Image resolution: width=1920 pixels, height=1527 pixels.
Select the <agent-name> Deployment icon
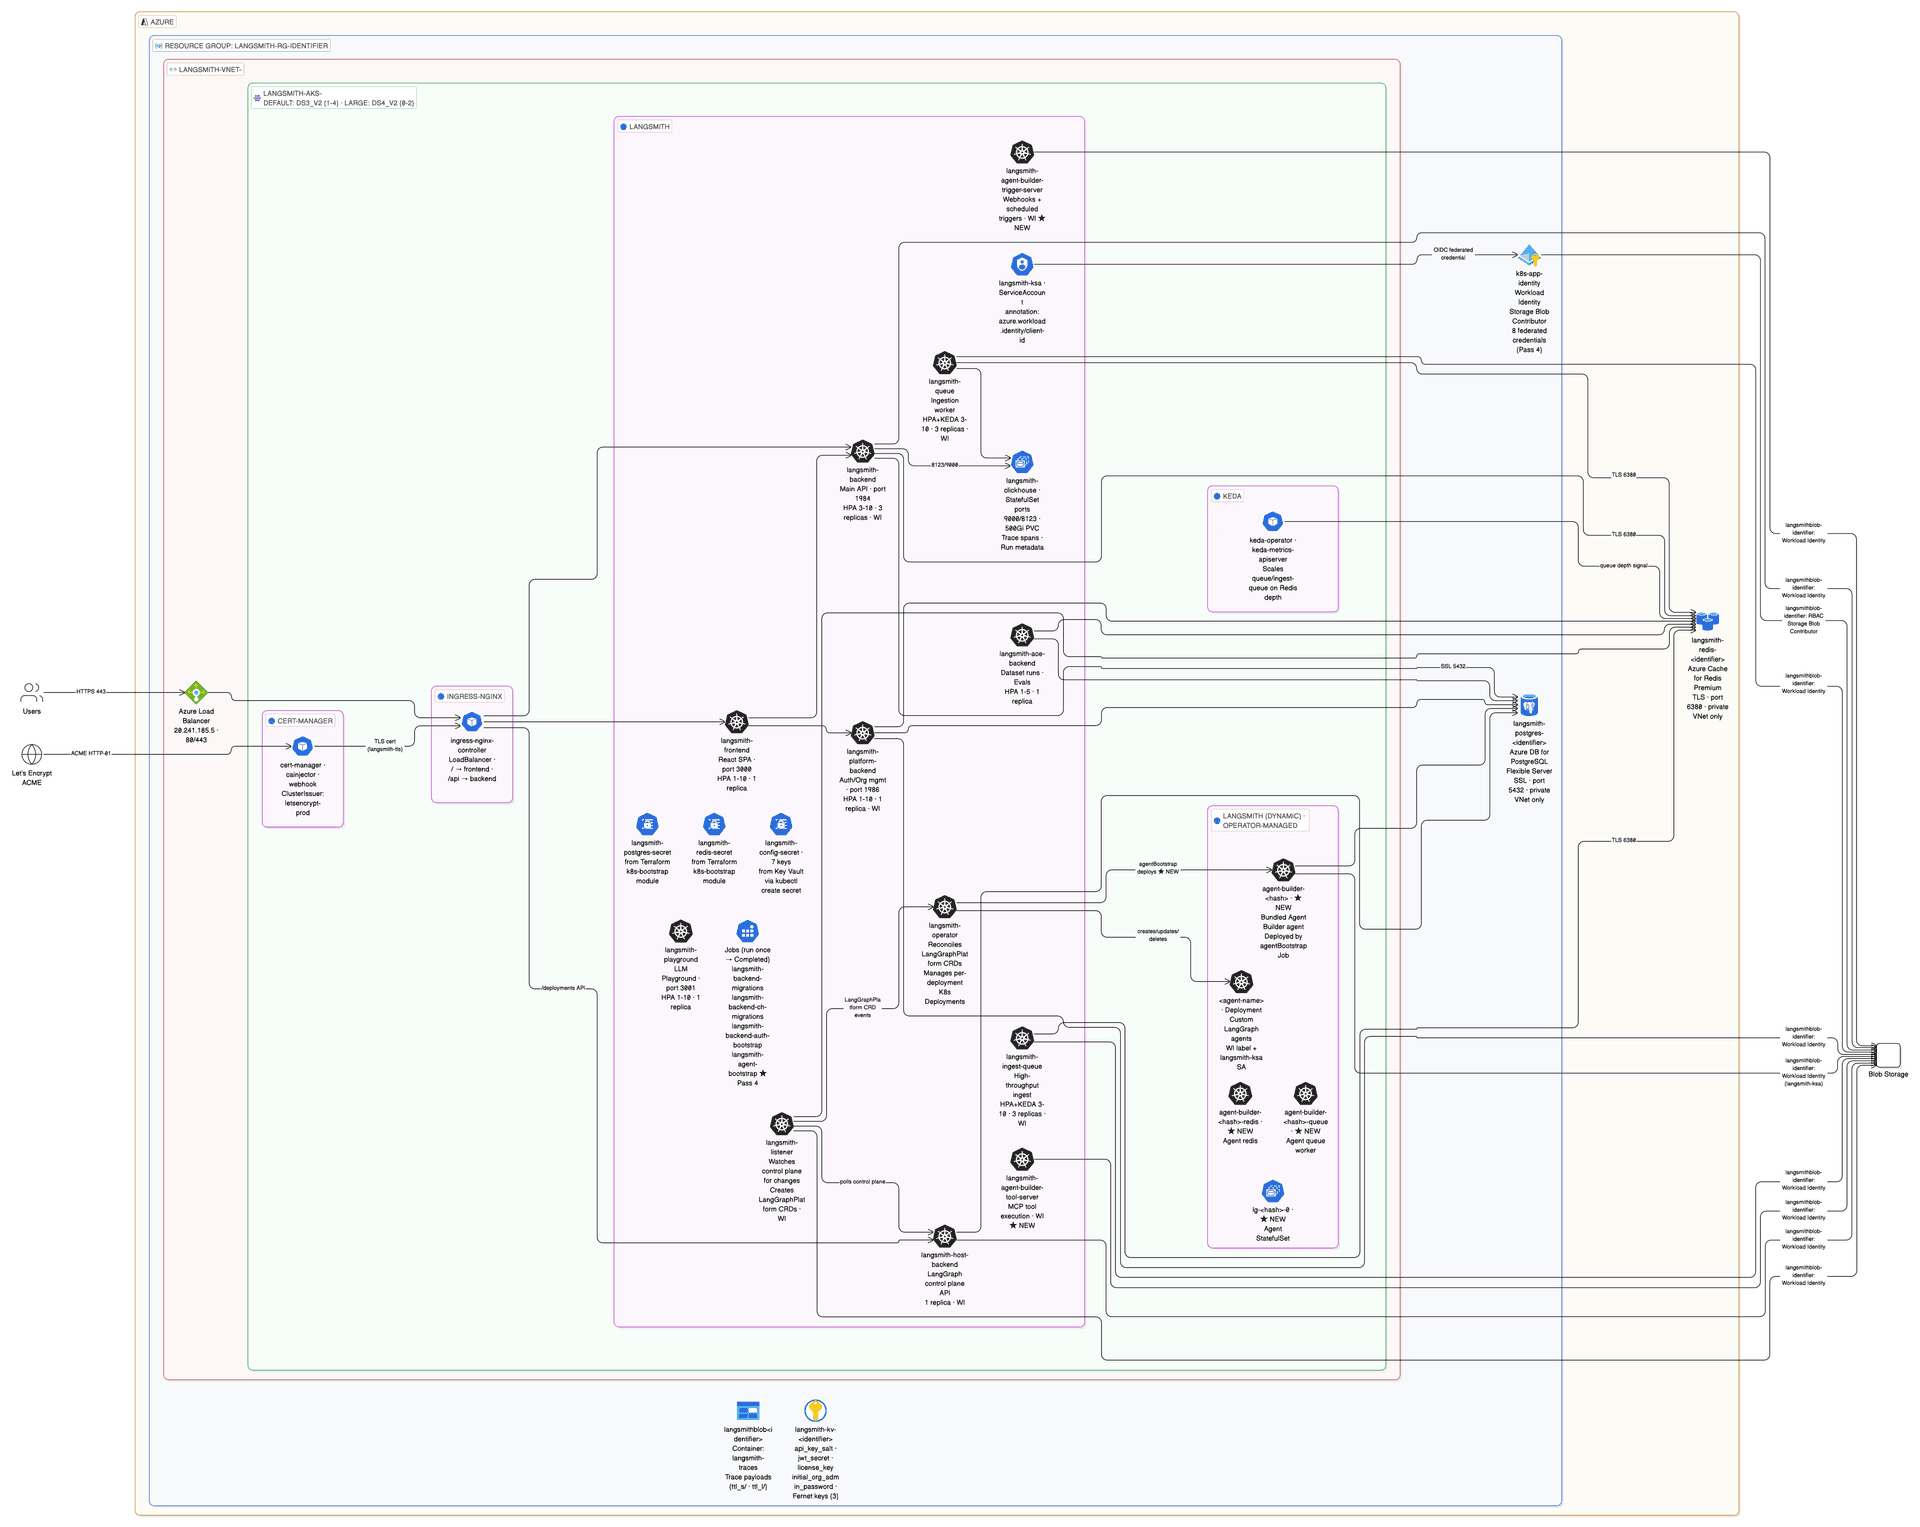tap(1241, 982)
